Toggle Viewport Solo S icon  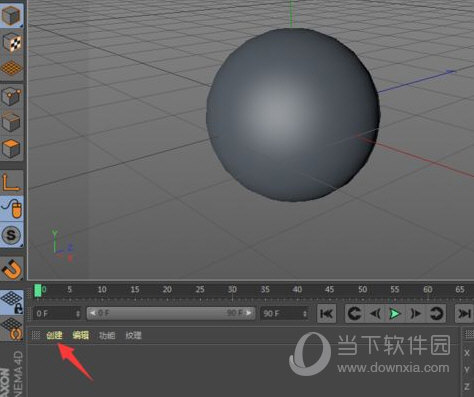(12, 235)
